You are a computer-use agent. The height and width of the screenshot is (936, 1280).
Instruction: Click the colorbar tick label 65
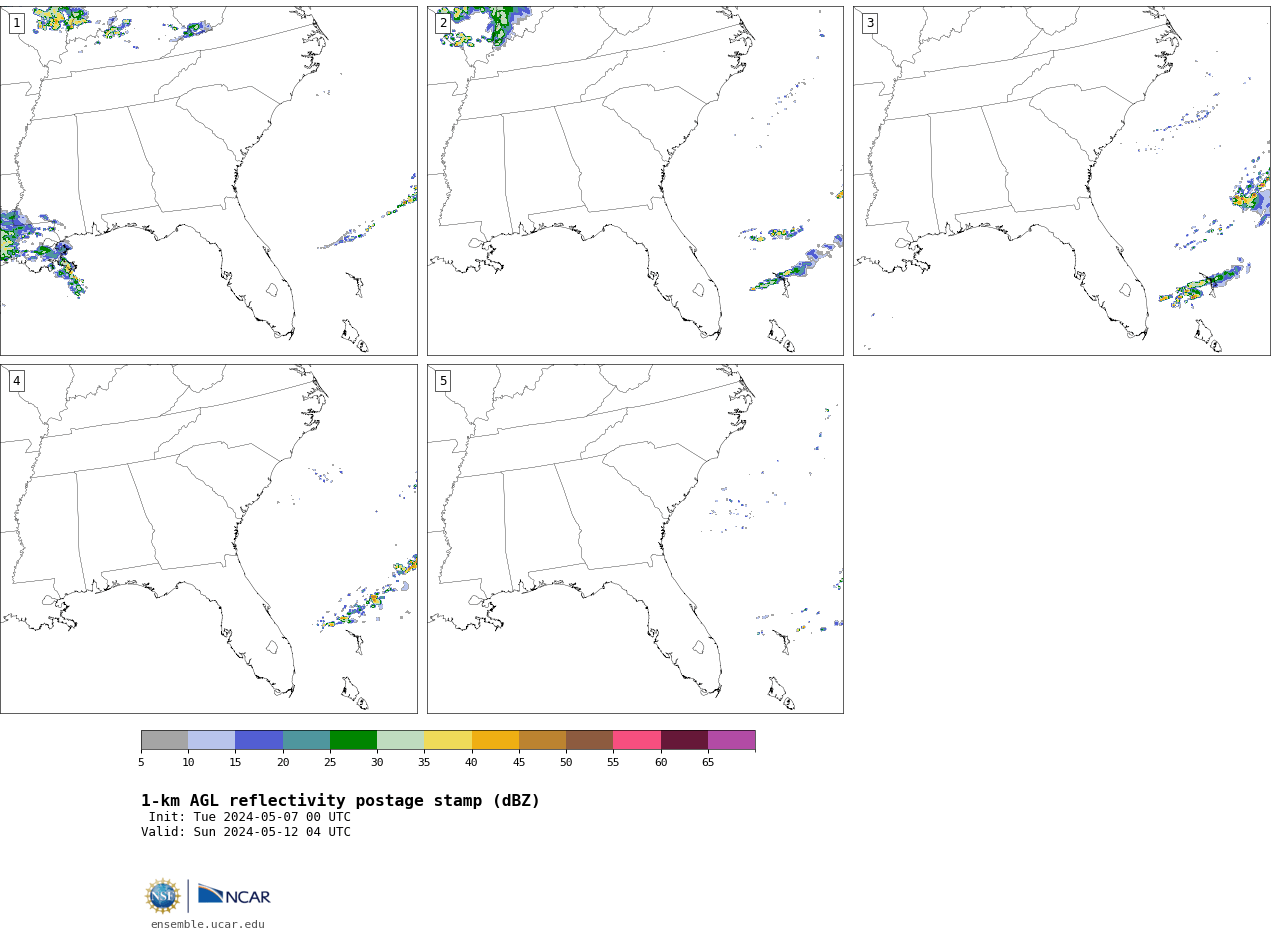pos(708,763)
